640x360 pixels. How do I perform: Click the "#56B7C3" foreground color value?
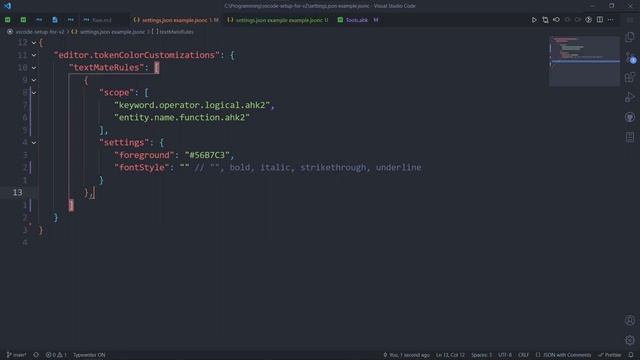tap(207, 155)
